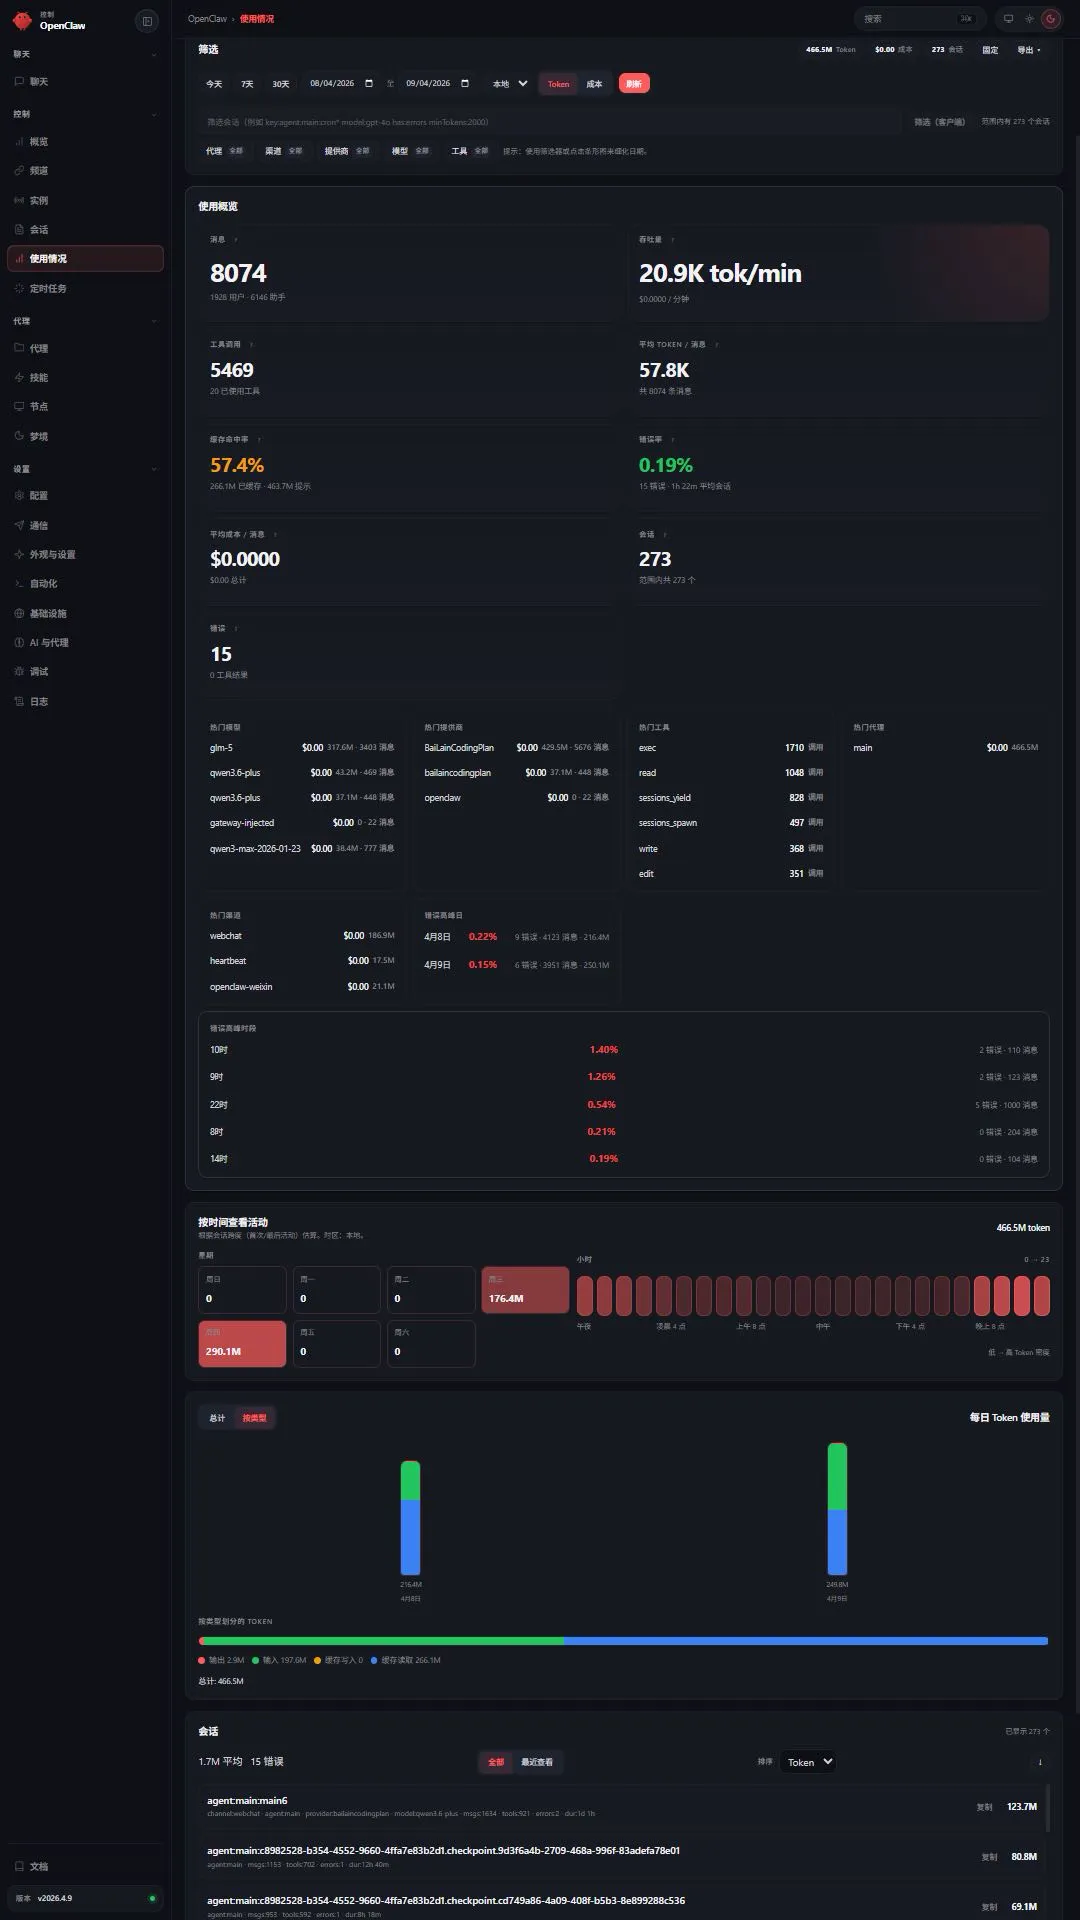
Task: Toggle session sort direction arrow
Action: [1040, 1762]
